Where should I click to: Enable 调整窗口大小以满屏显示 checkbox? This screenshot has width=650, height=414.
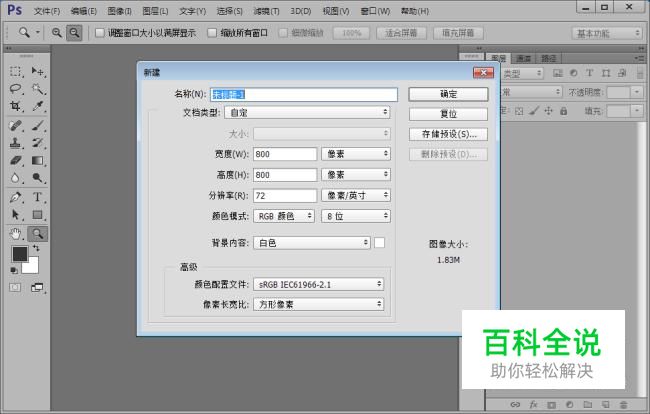(x=99, y=33)
